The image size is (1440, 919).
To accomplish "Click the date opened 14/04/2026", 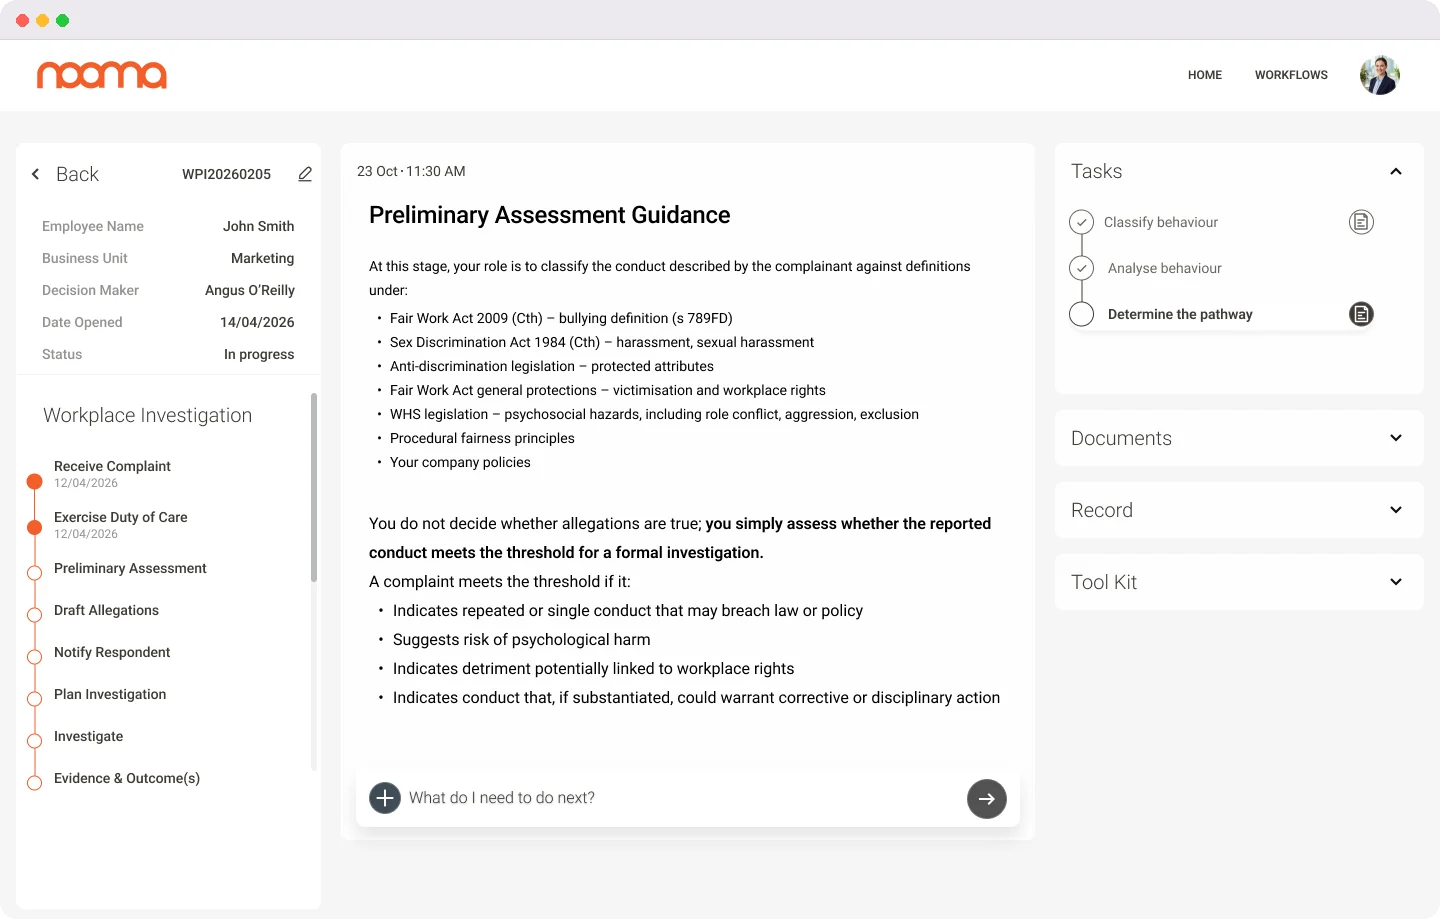I will pyautogui.click(x=257, y=322).
